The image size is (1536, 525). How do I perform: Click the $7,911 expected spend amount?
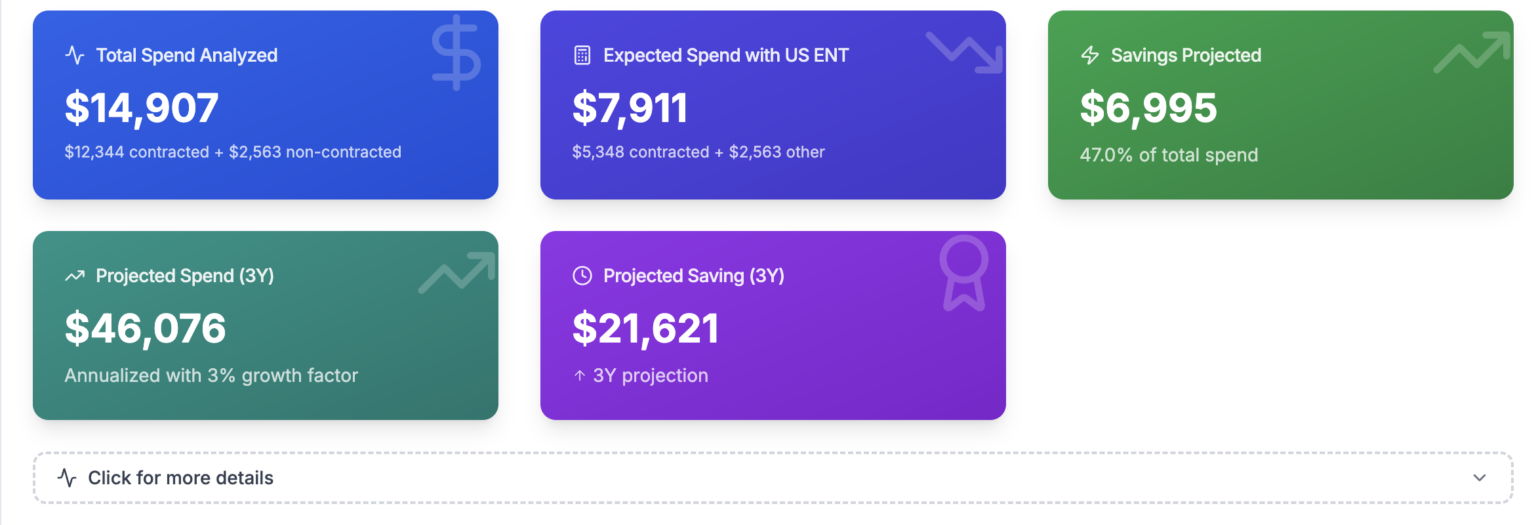click(x=630, y=108)
